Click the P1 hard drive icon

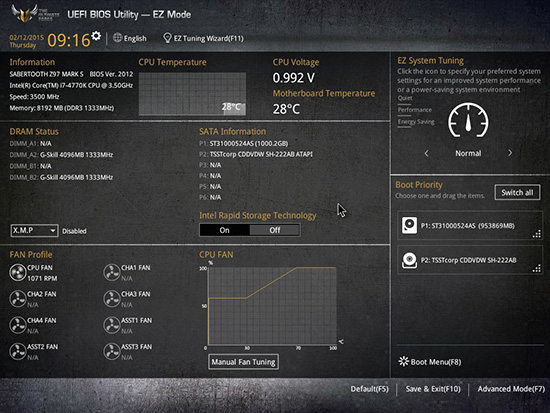pos(409,225)
